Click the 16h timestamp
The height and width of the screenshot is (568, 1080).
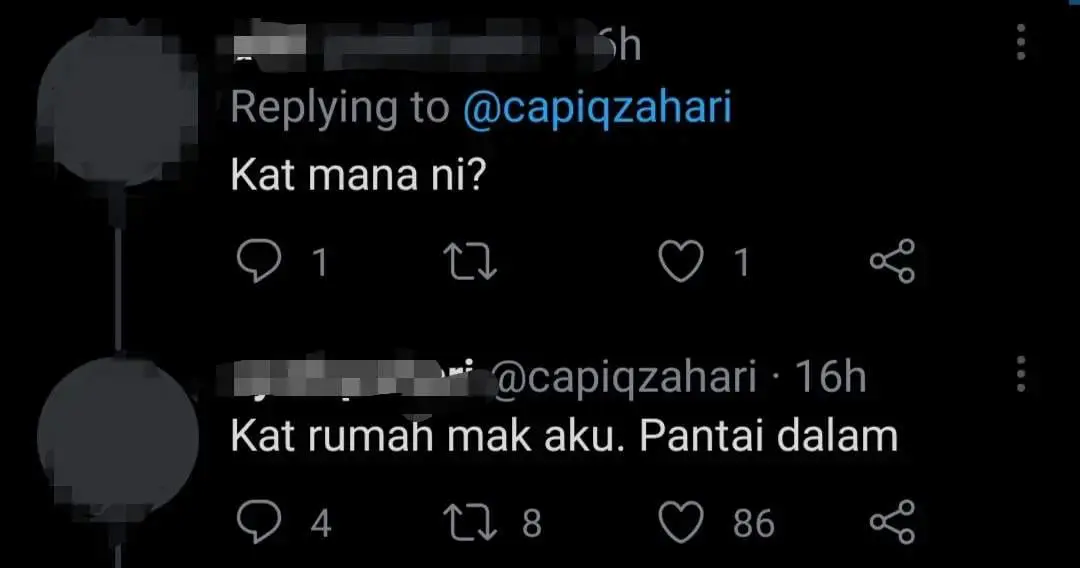point(830,378)
